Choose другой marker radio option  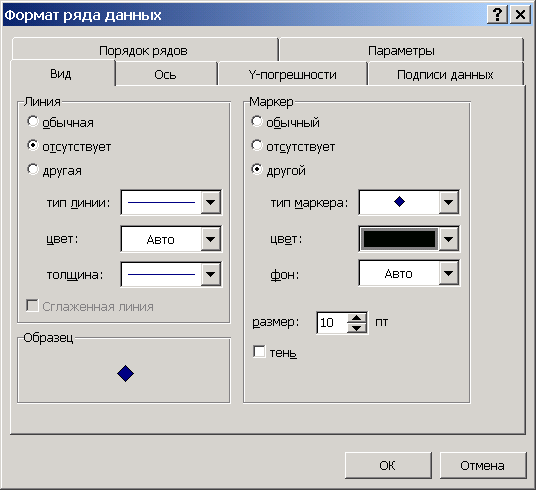pos(257,170)
